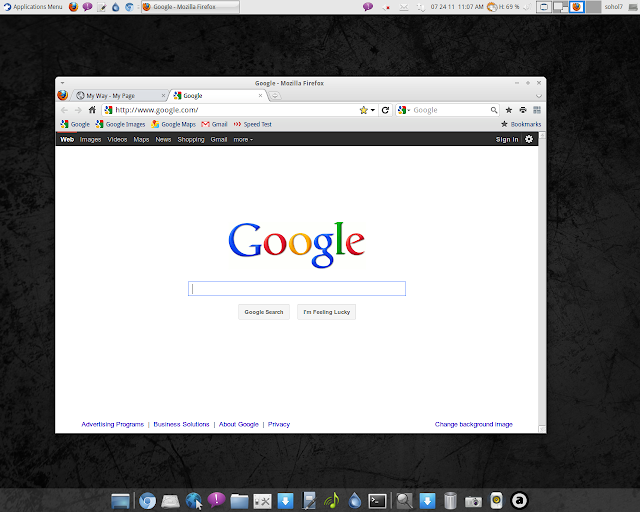Open the circled 'a' icon in dock
This screenshot has height=512, width=640.
pyautogui.click(x=519, y=501)
